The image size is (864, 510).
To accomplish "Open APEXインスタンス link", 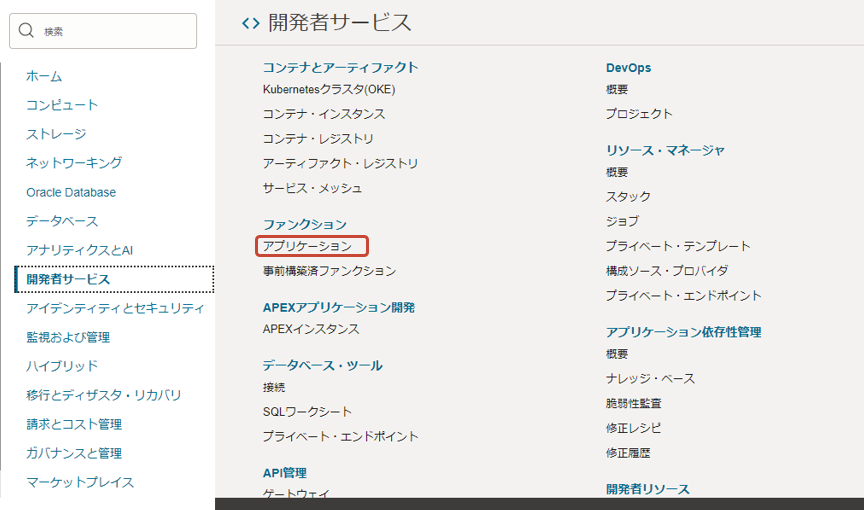I will (311, 329).
